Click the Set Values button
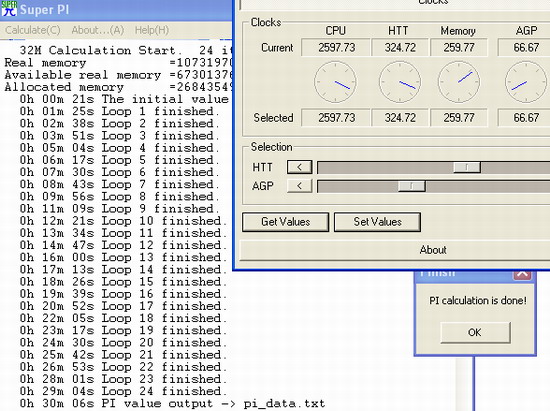Image resolution: width=550 pixels, height=411 pixels. (377, 222)
